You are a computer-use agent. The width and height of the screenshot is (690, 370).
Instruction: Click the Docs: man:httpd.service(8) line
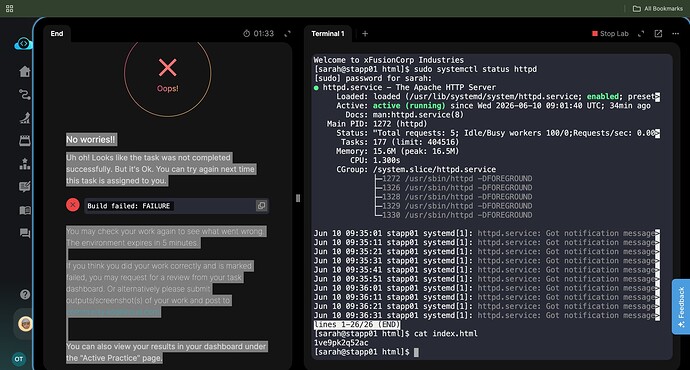tap(404, 115)
